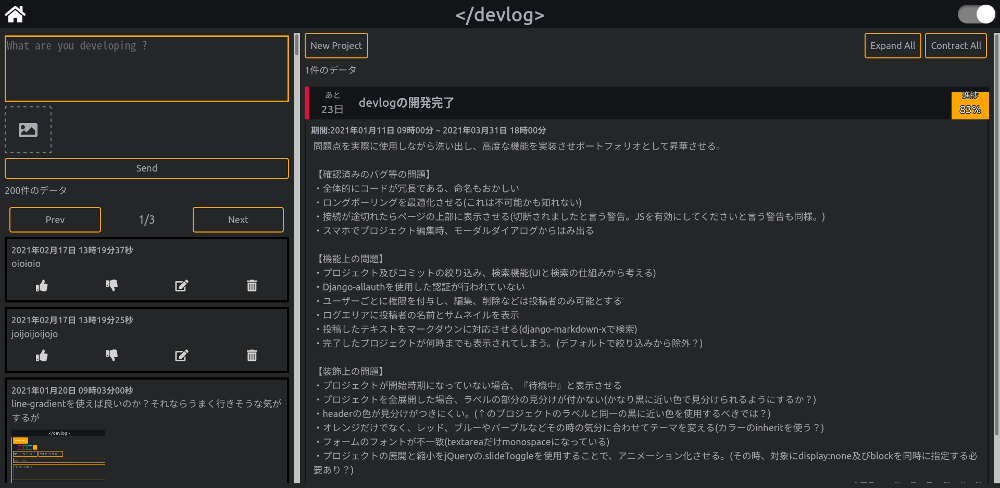Select the "200件のデータ" count text

point(36,190)
